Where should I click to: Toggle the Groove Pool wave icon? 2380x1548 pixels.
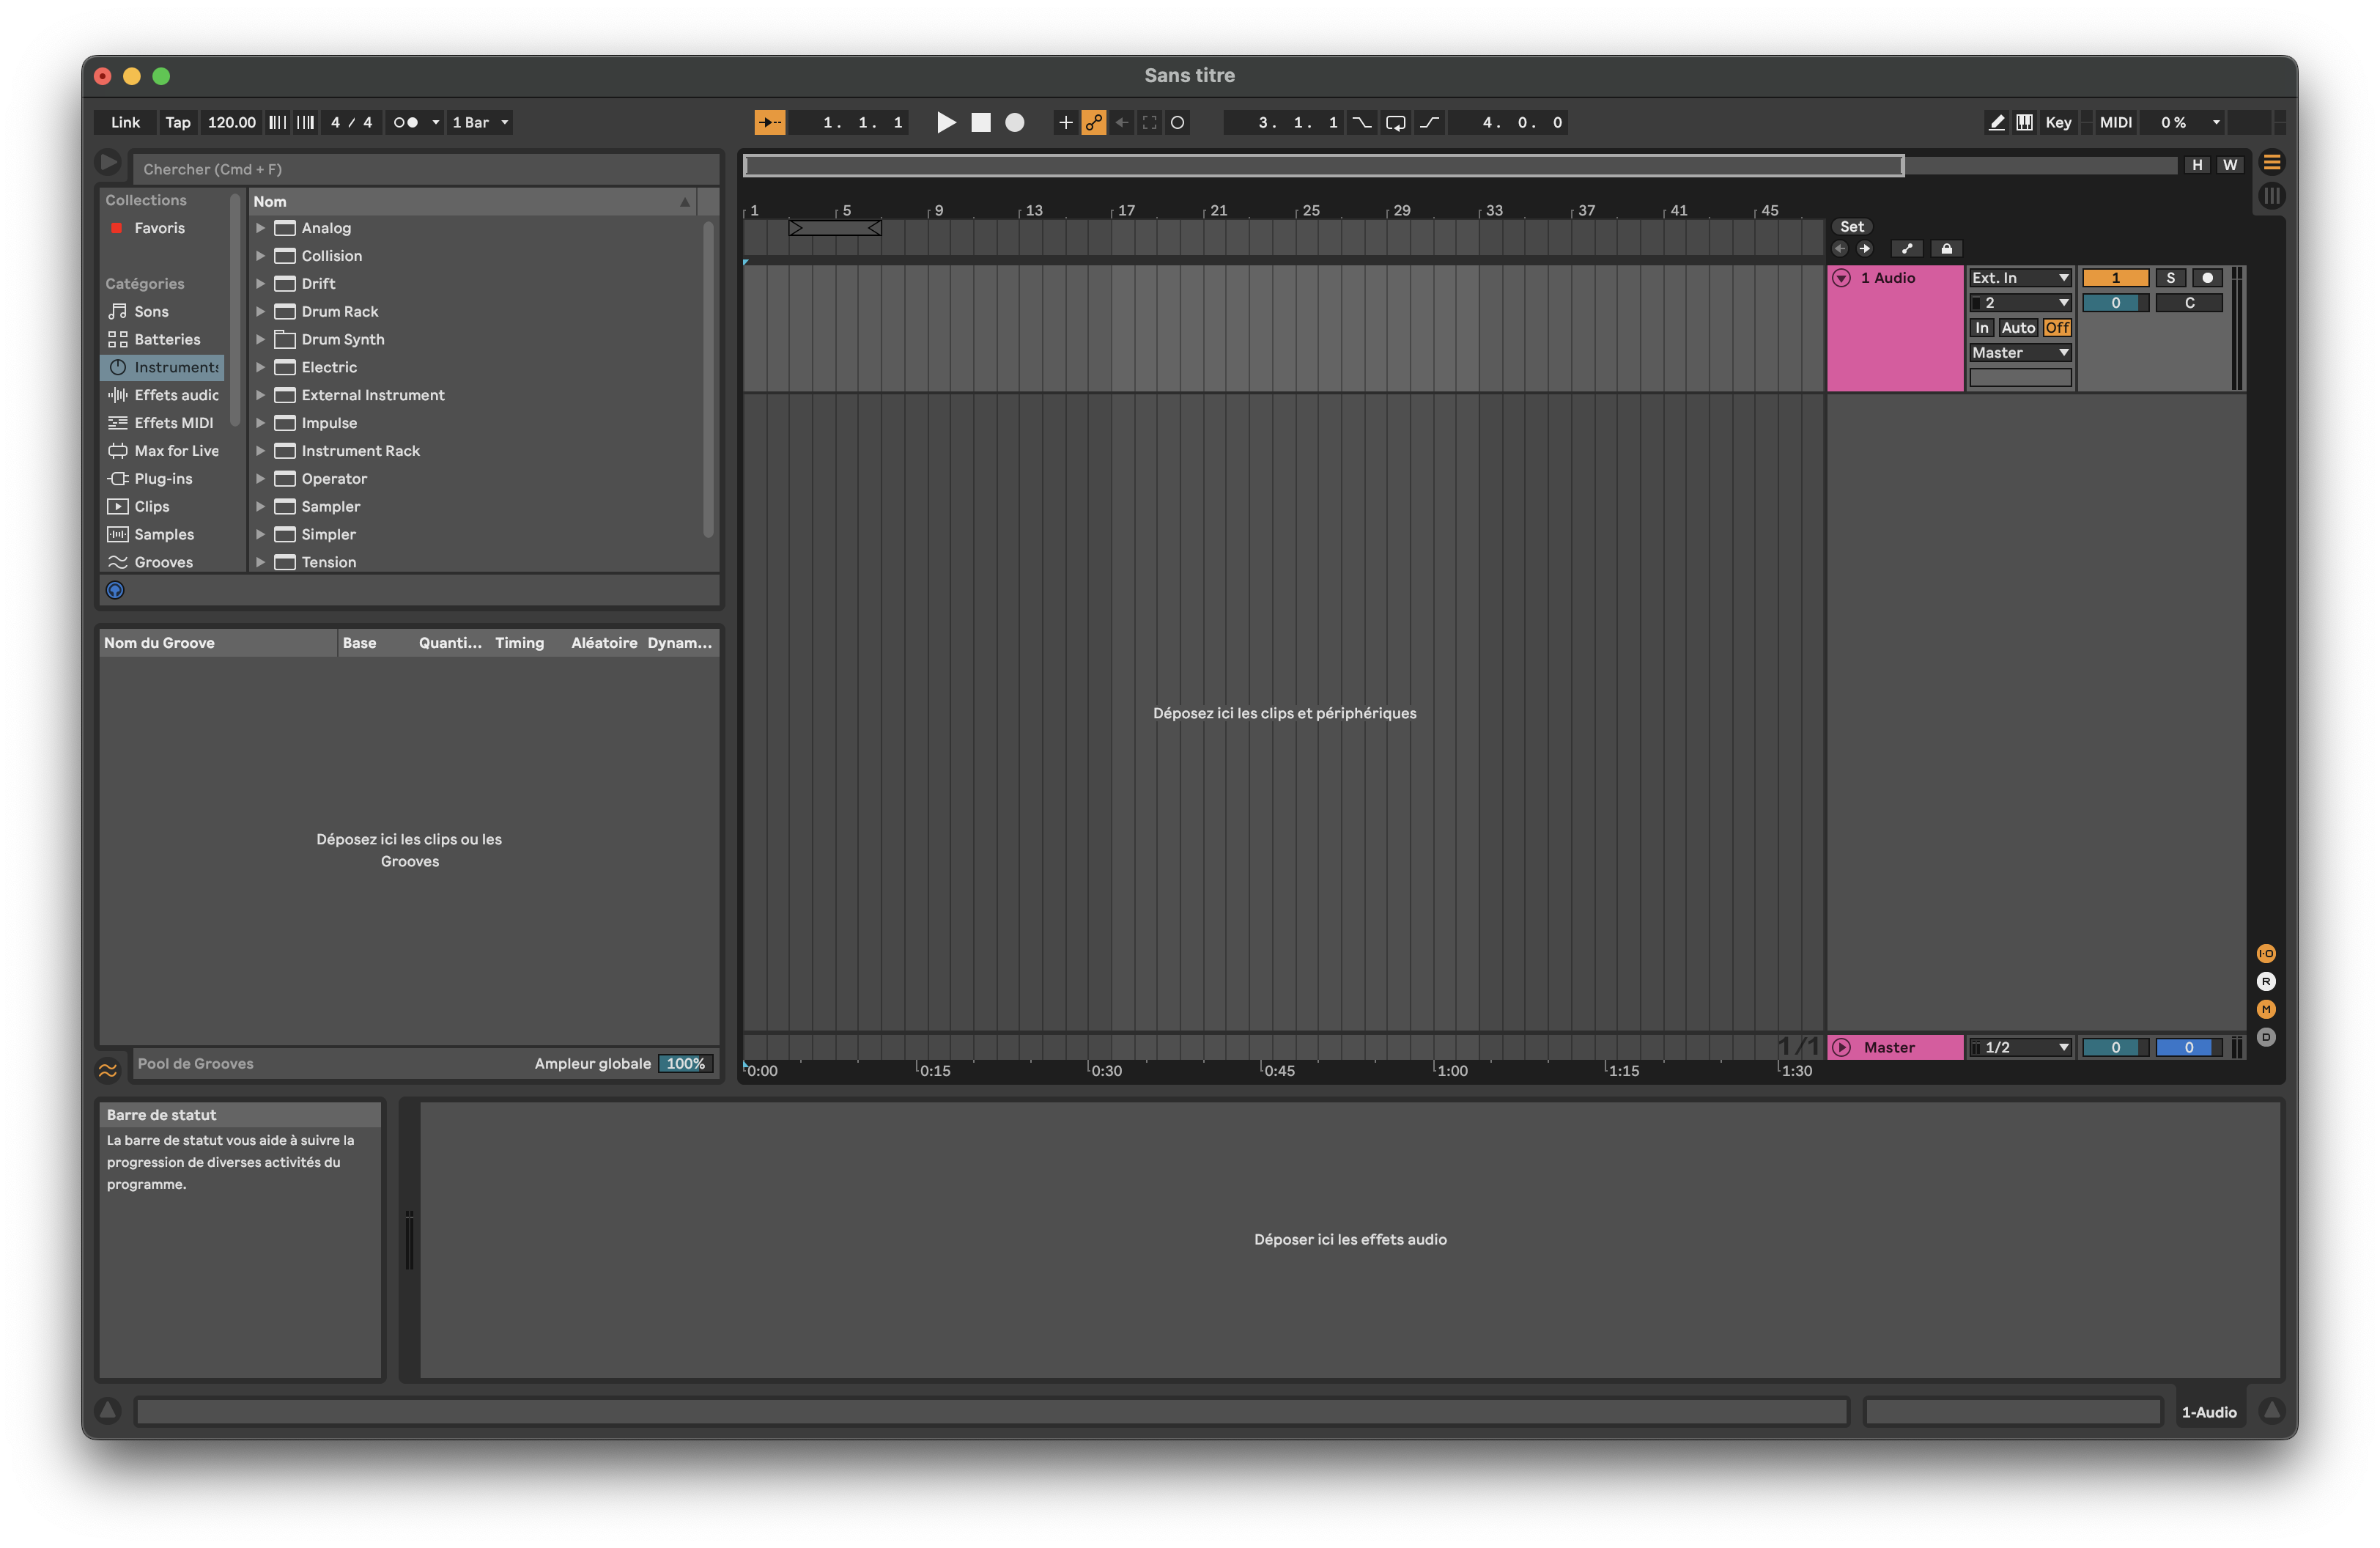108,1070
